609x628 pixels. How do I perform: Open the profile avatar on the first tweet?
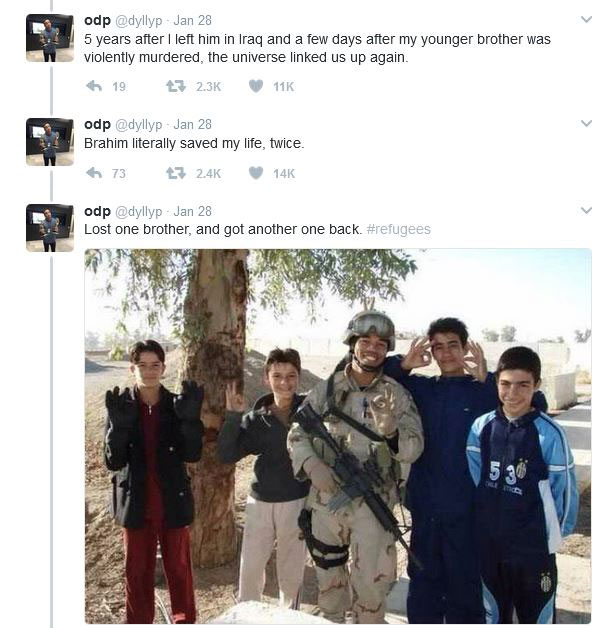(50, 38)
